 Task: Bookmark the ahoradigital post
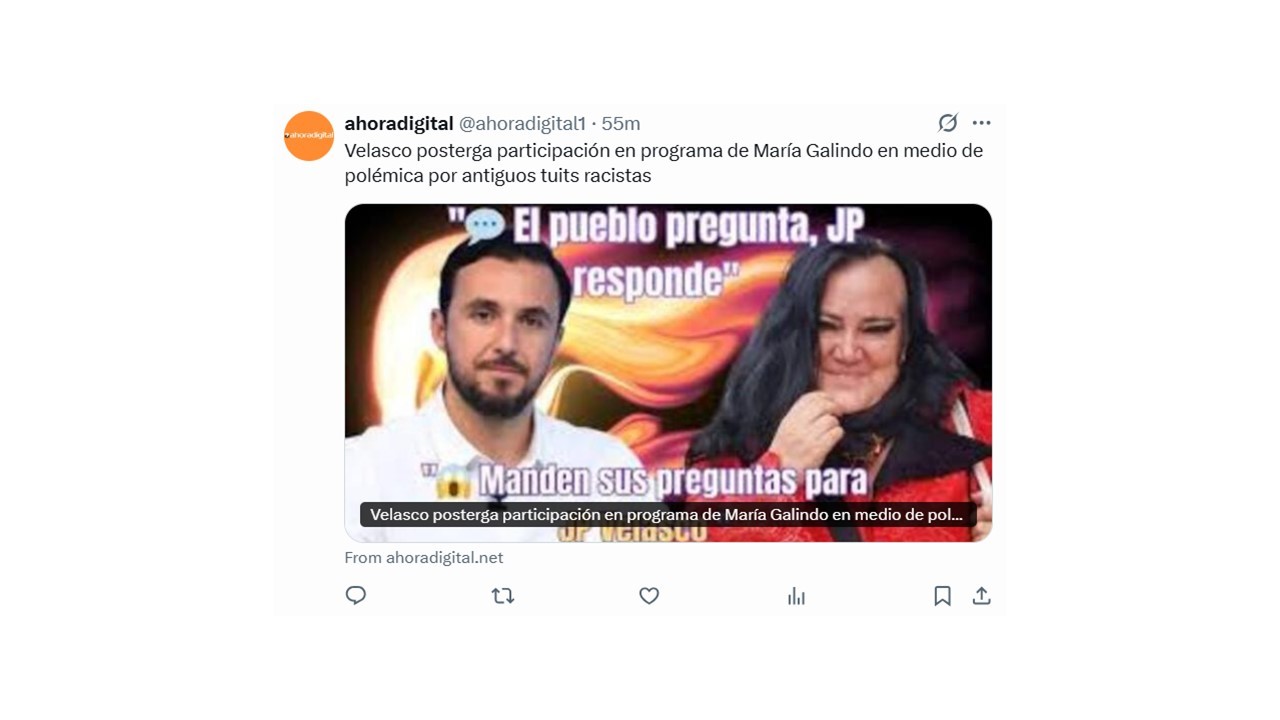(942, 596)
